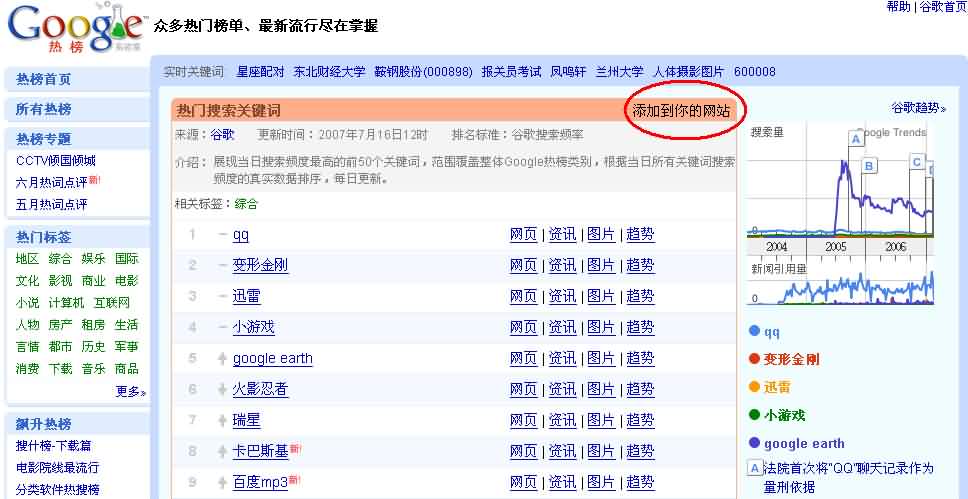Click the blue dot next to qq legend
This screenshot has width=968, height=499.
click(x=754, y=331)
